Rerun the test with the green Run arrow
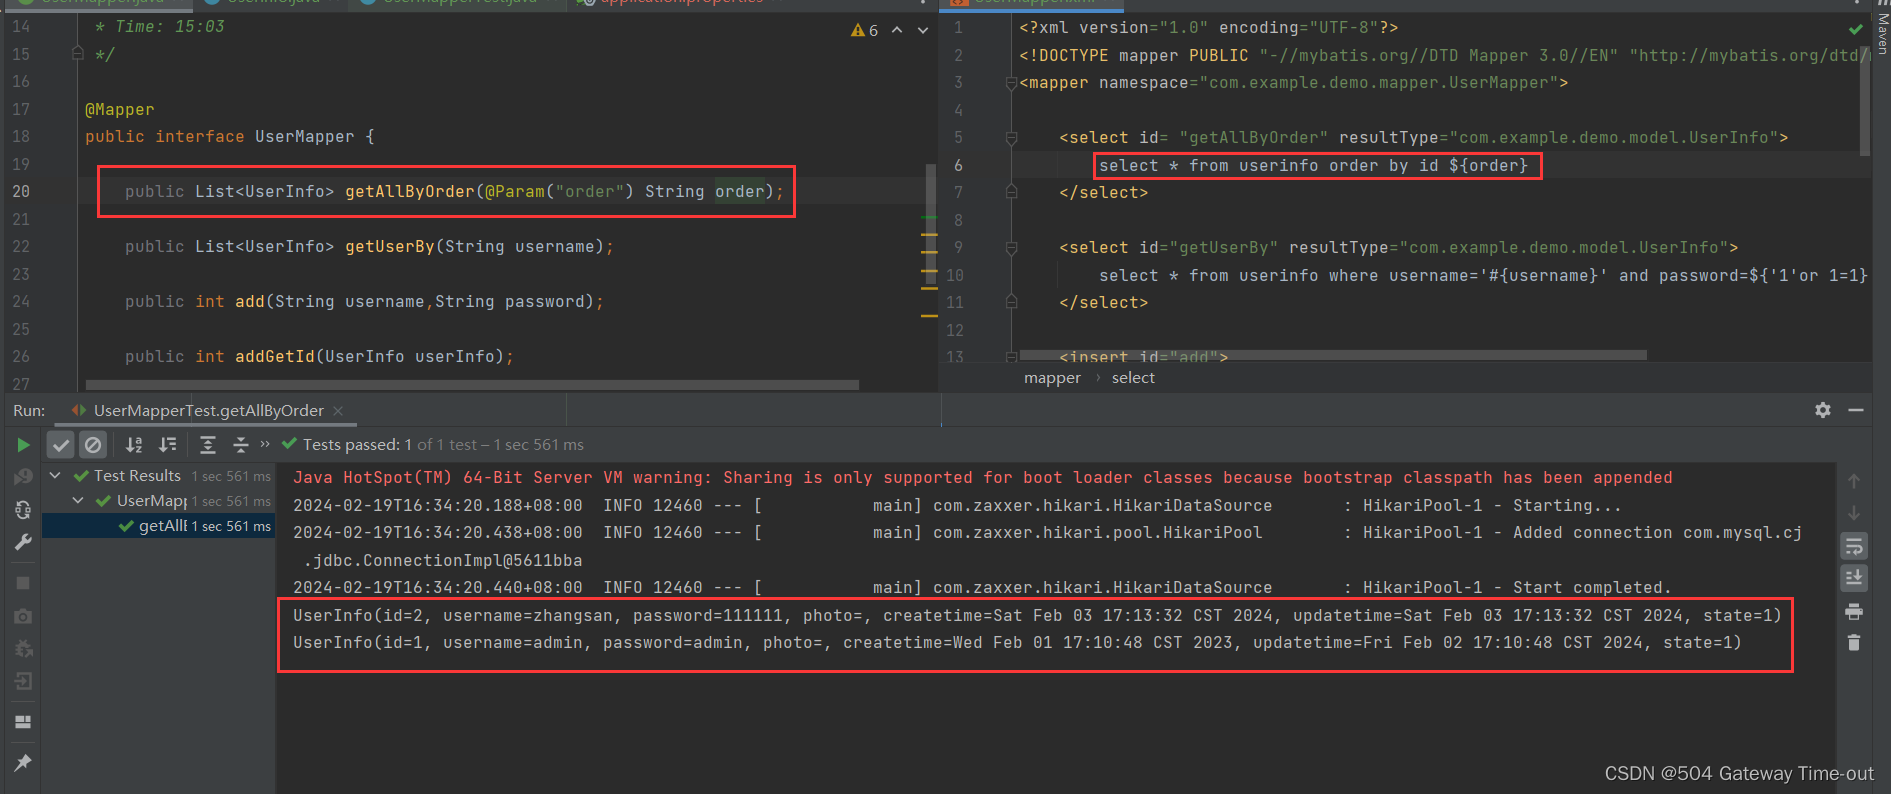 (23, 445)
